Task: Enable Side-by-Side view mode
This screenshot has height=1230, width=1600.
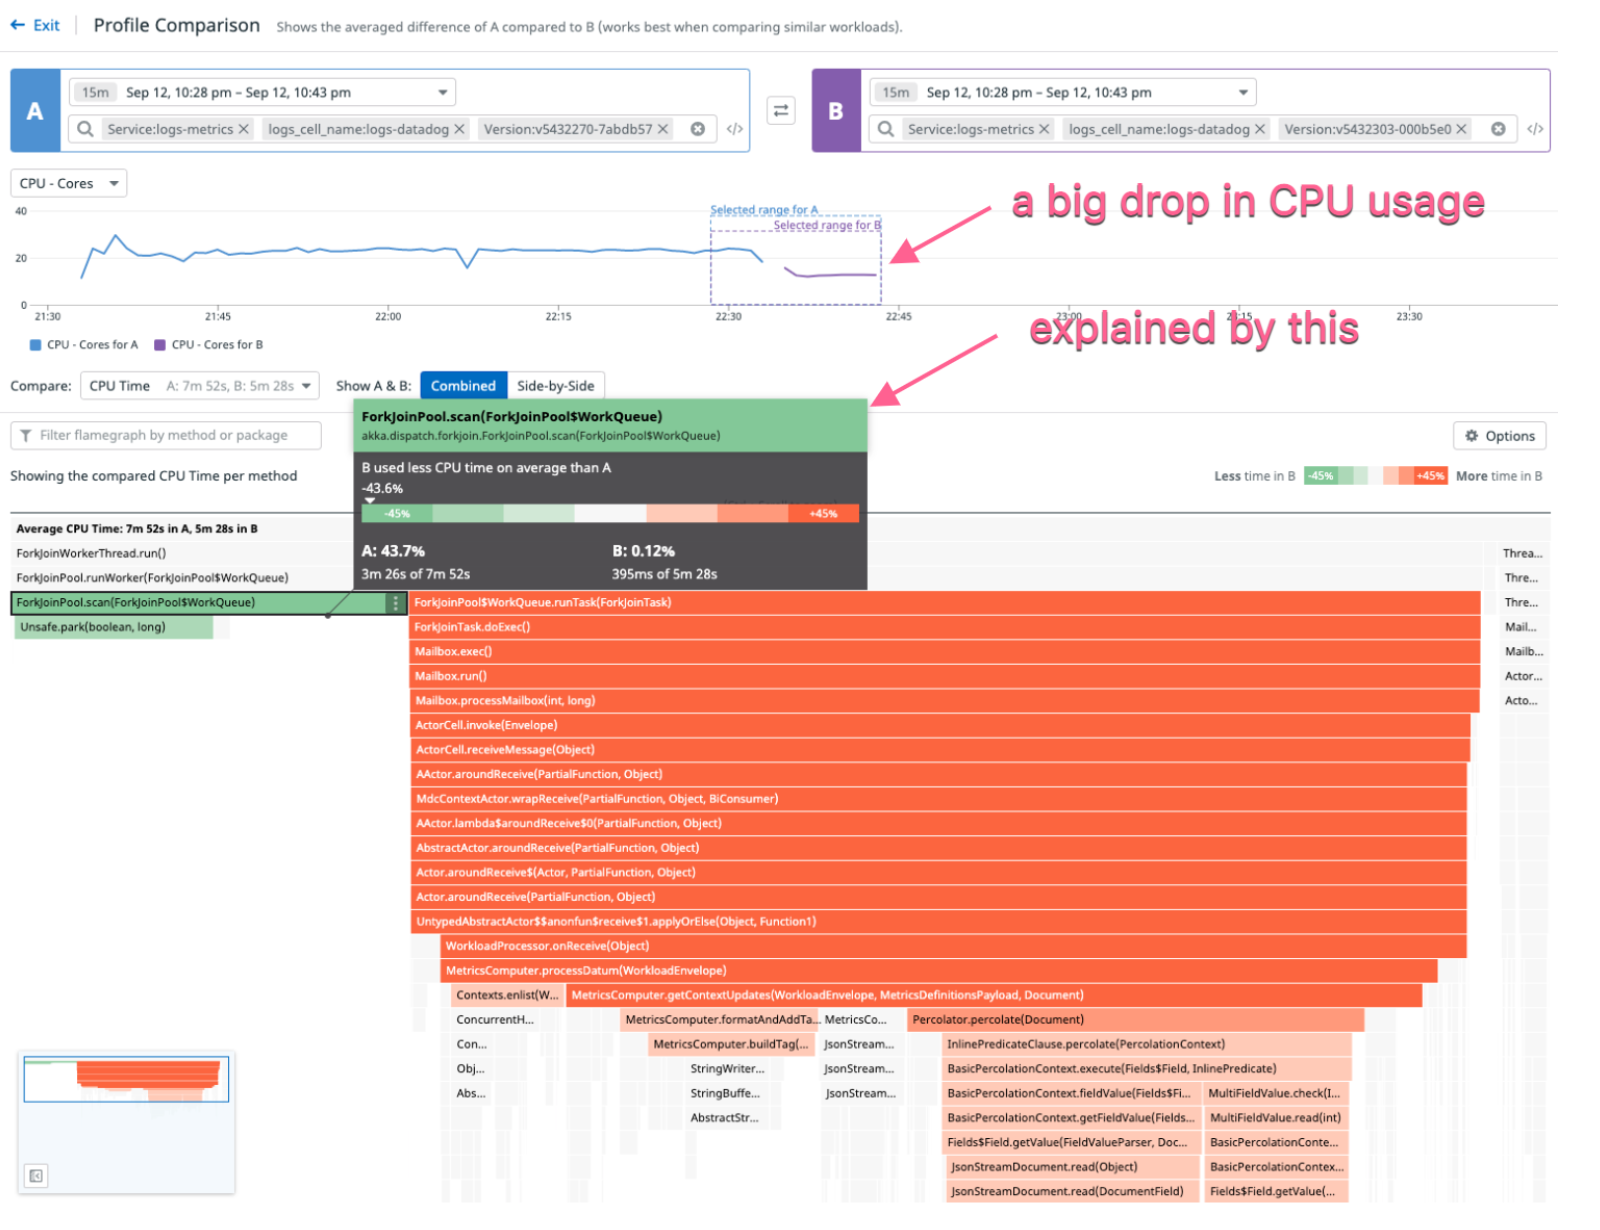Action: click(x=557, y=385)
